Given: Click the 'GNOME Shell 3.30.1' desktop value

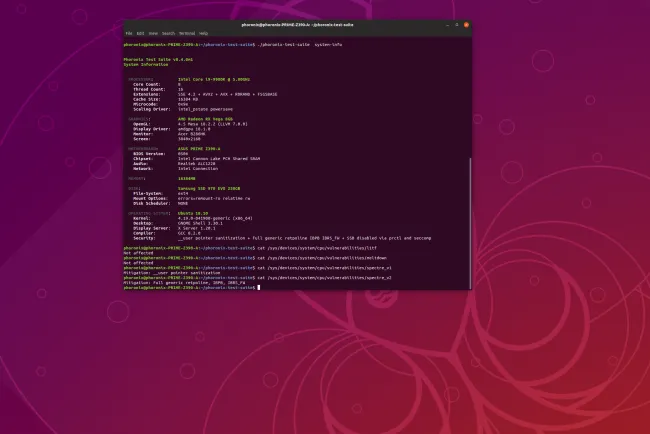Looking at the screenshot, I should [x=200, y=223].
